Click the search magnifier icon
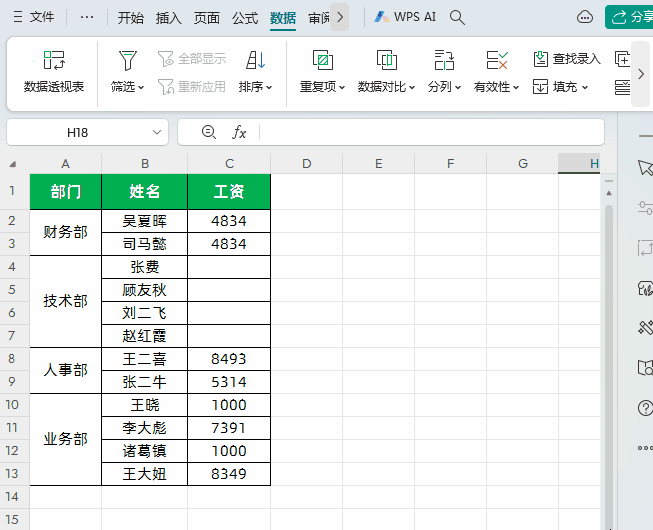The width and height of the screenshot is (653, 530). click(x=457, y=17)
